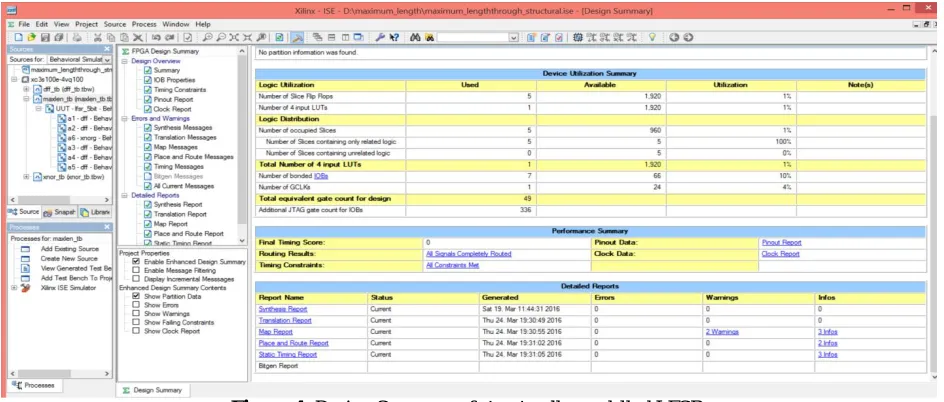Image resolution: width=944 pixels, height=402 pixels.
Task: Click the Delete X toolbar icon
Action: (138, 37)
